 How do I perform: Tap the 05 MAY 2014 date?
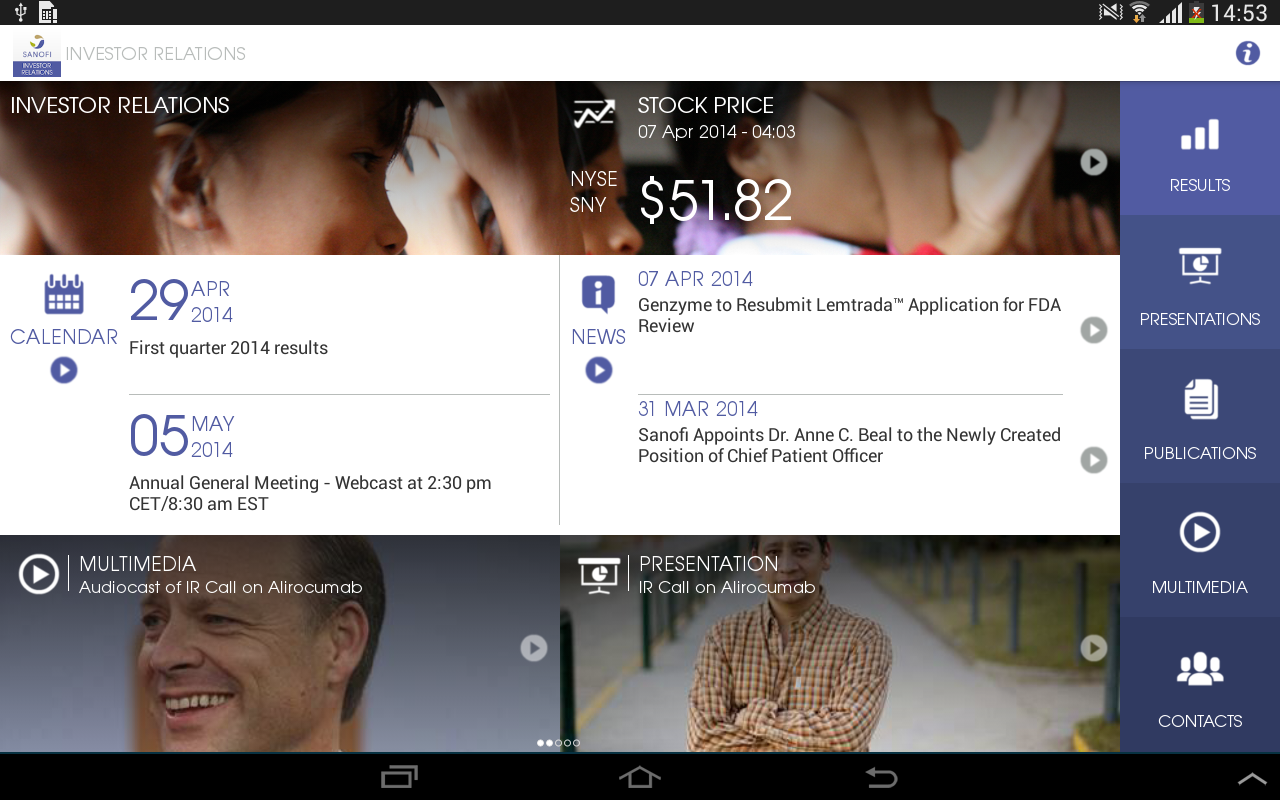pyautogui.click(x=181, y=436)
